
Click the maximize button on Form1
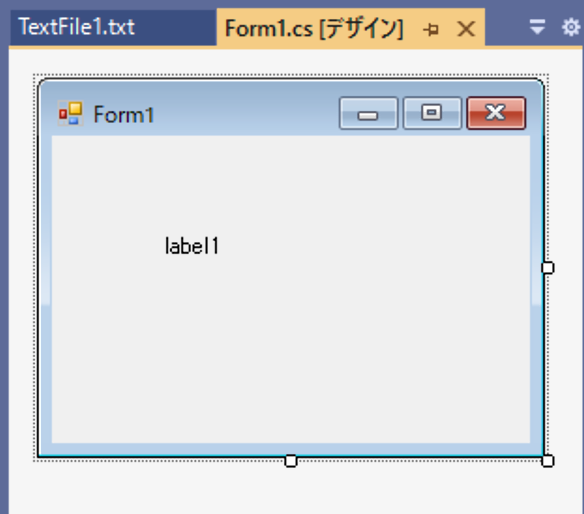(x=432, y=113)
